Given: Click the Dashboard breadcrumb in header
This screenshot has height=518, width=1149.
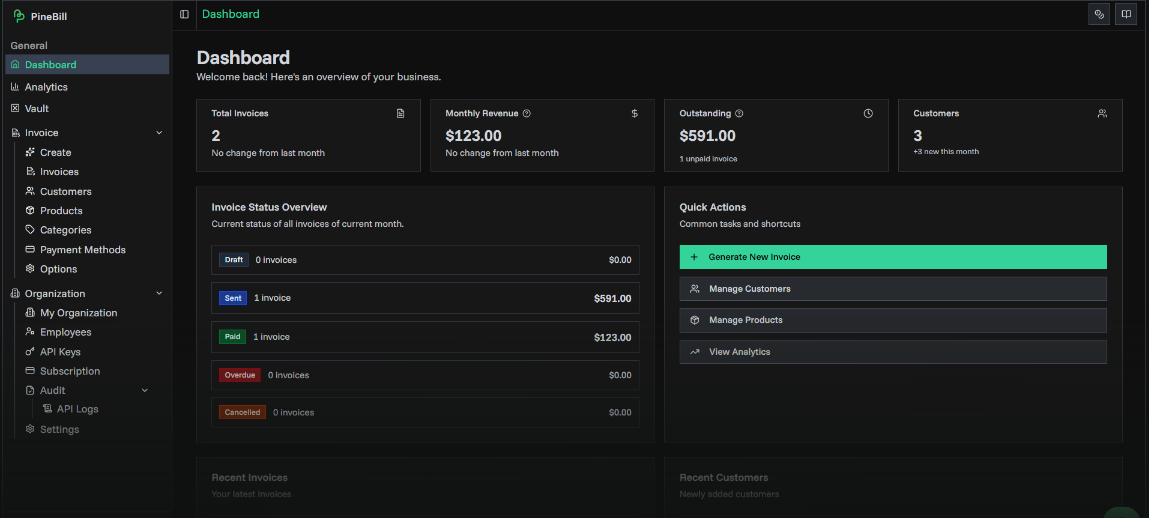Looking at the screenshot, I should (230, 14).
